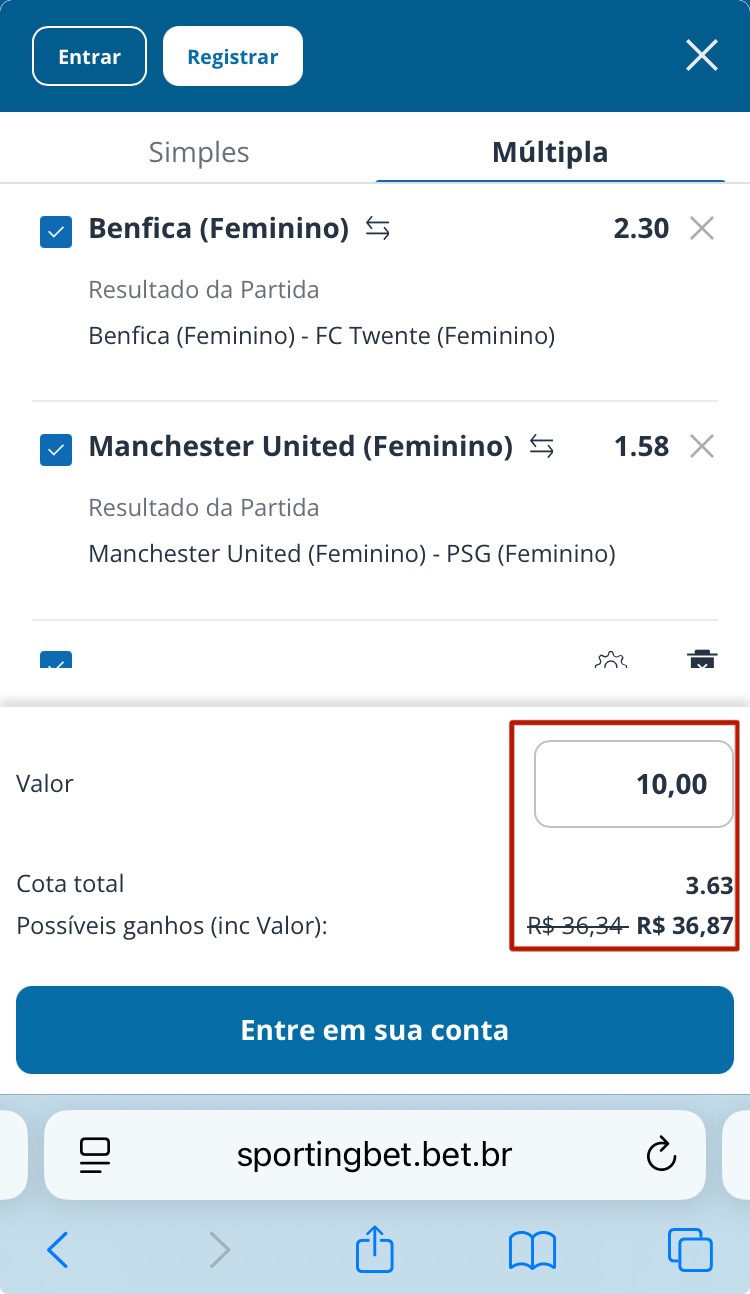The image size is (750, 1294).
Task: Uncheck the Benfica (Feminino) selection
Action: click(x=56, y=233)
